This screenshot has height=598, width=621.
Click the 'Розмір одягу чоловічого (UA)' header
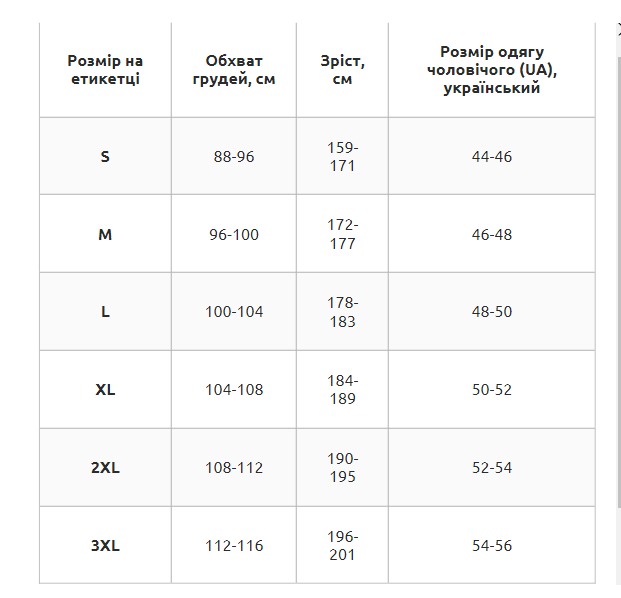[x=491, y=70]
